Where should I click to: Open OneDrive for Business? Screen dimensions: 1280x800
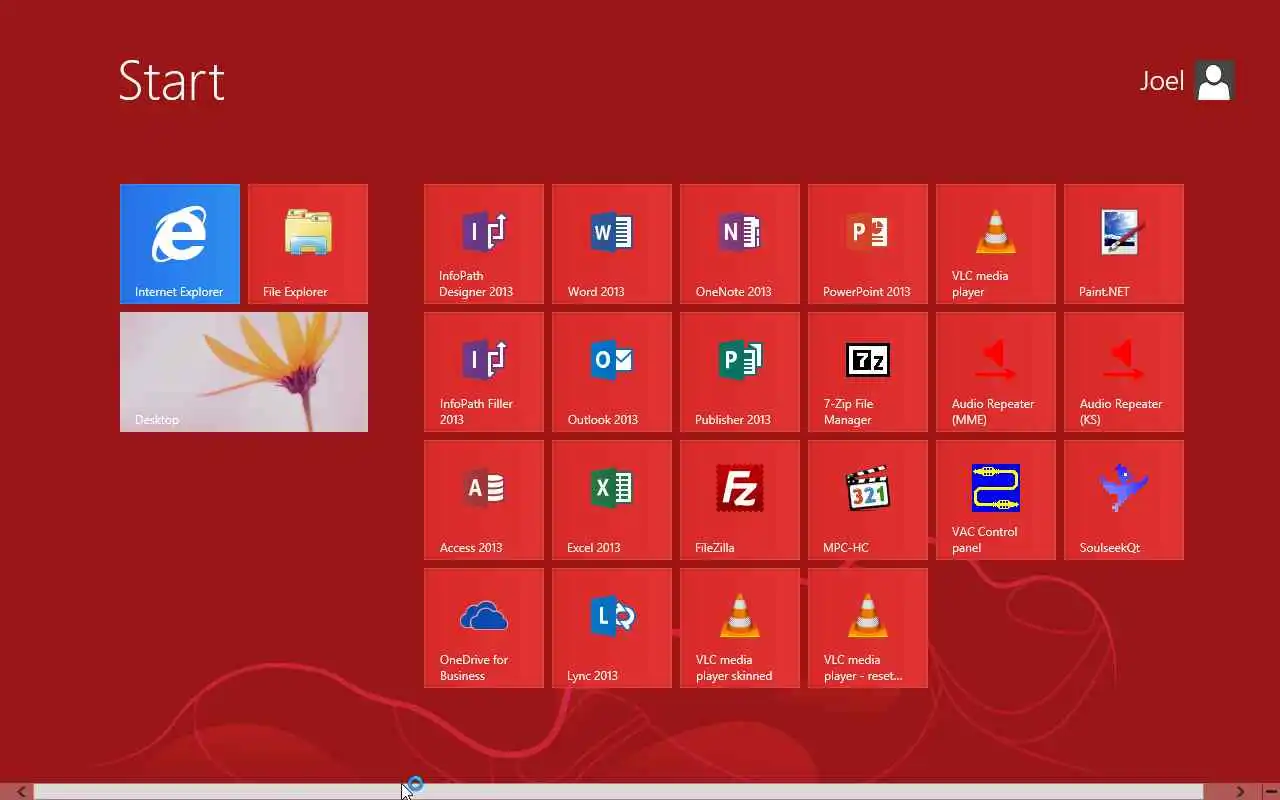pyautogui.click(x=484, y=628)
